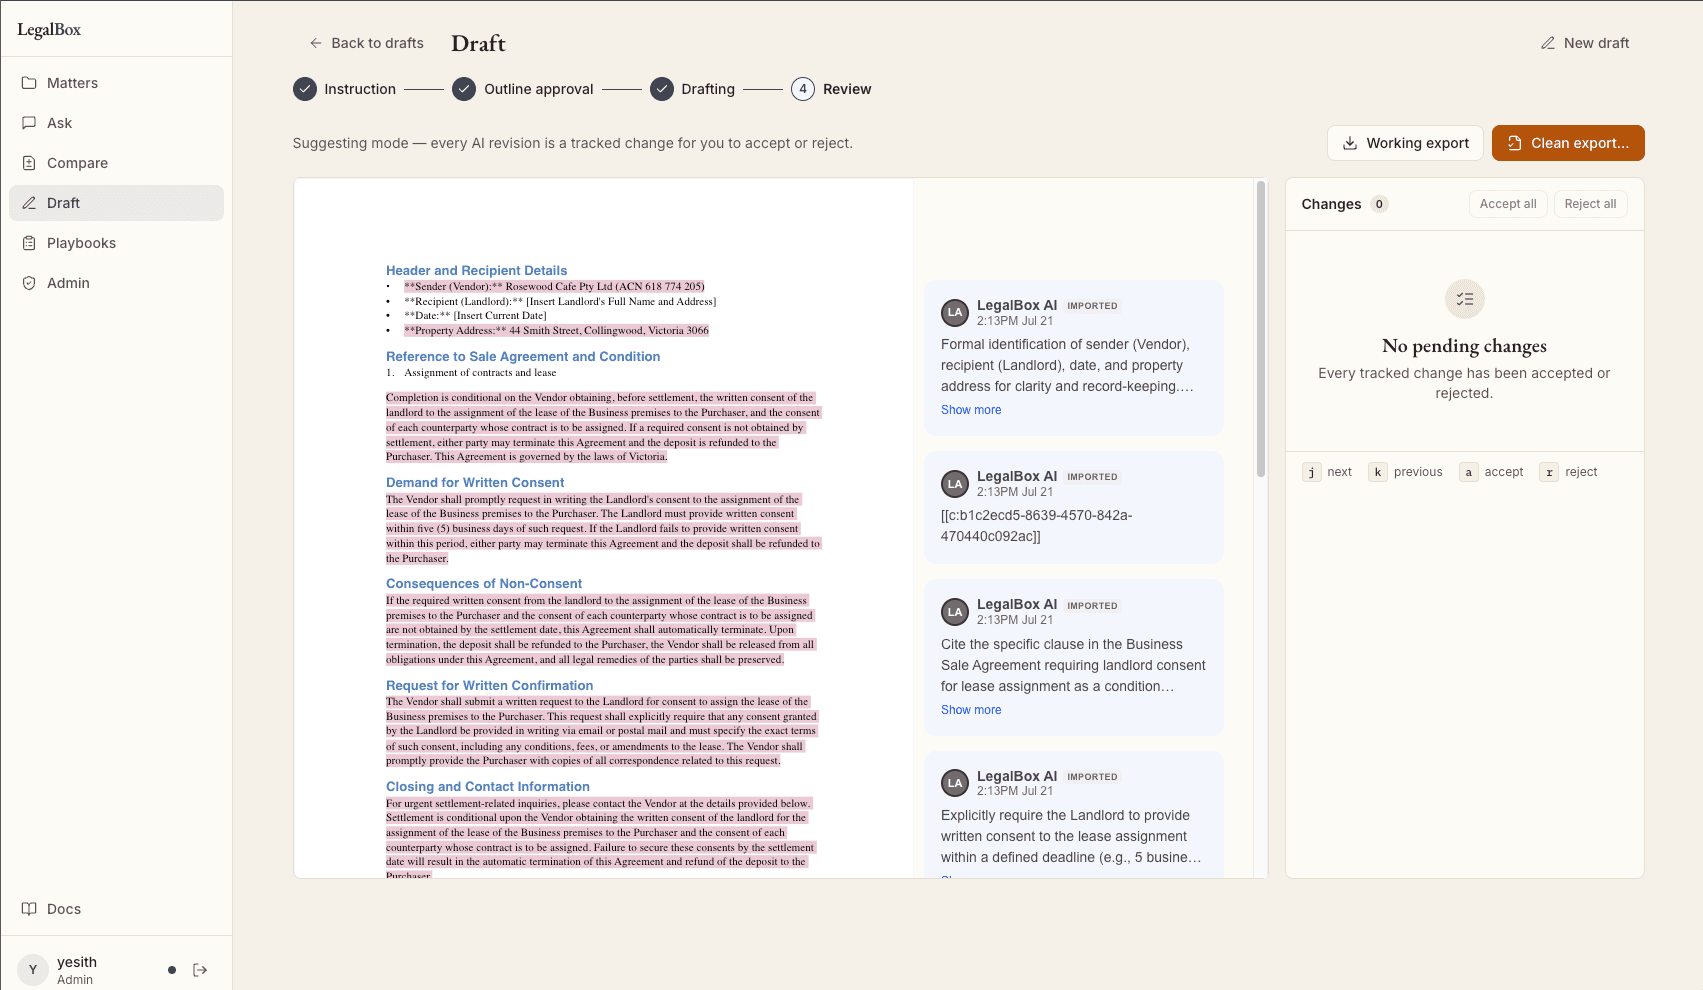The height and width of the screenshot is (990, 1703).
Task: Expand the 'Cite the specific clause' comment
Action: [x=971, y=710]
